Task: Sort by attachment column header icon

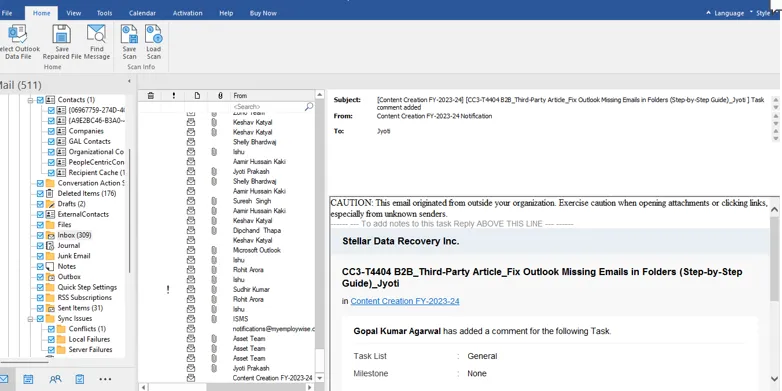Action: [220, 95]
